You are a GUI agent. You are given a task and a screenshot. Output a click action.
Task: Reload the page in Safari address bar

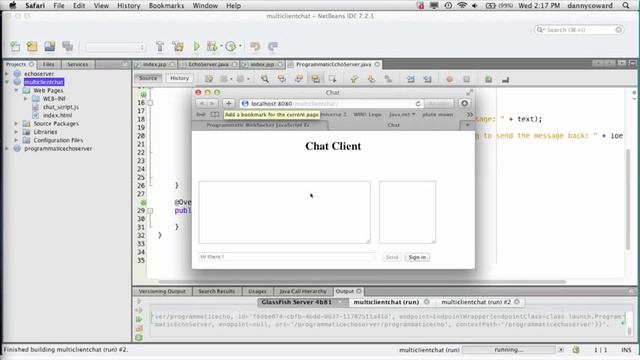tap(418, 104)
